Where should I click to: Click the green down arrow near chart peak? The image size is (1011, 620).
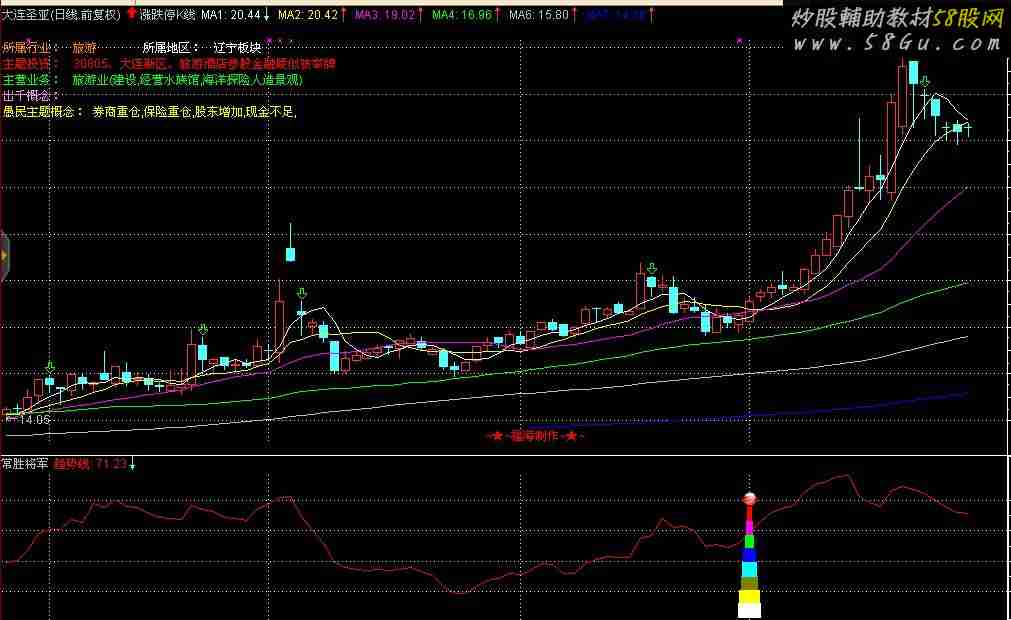(926, 82)
